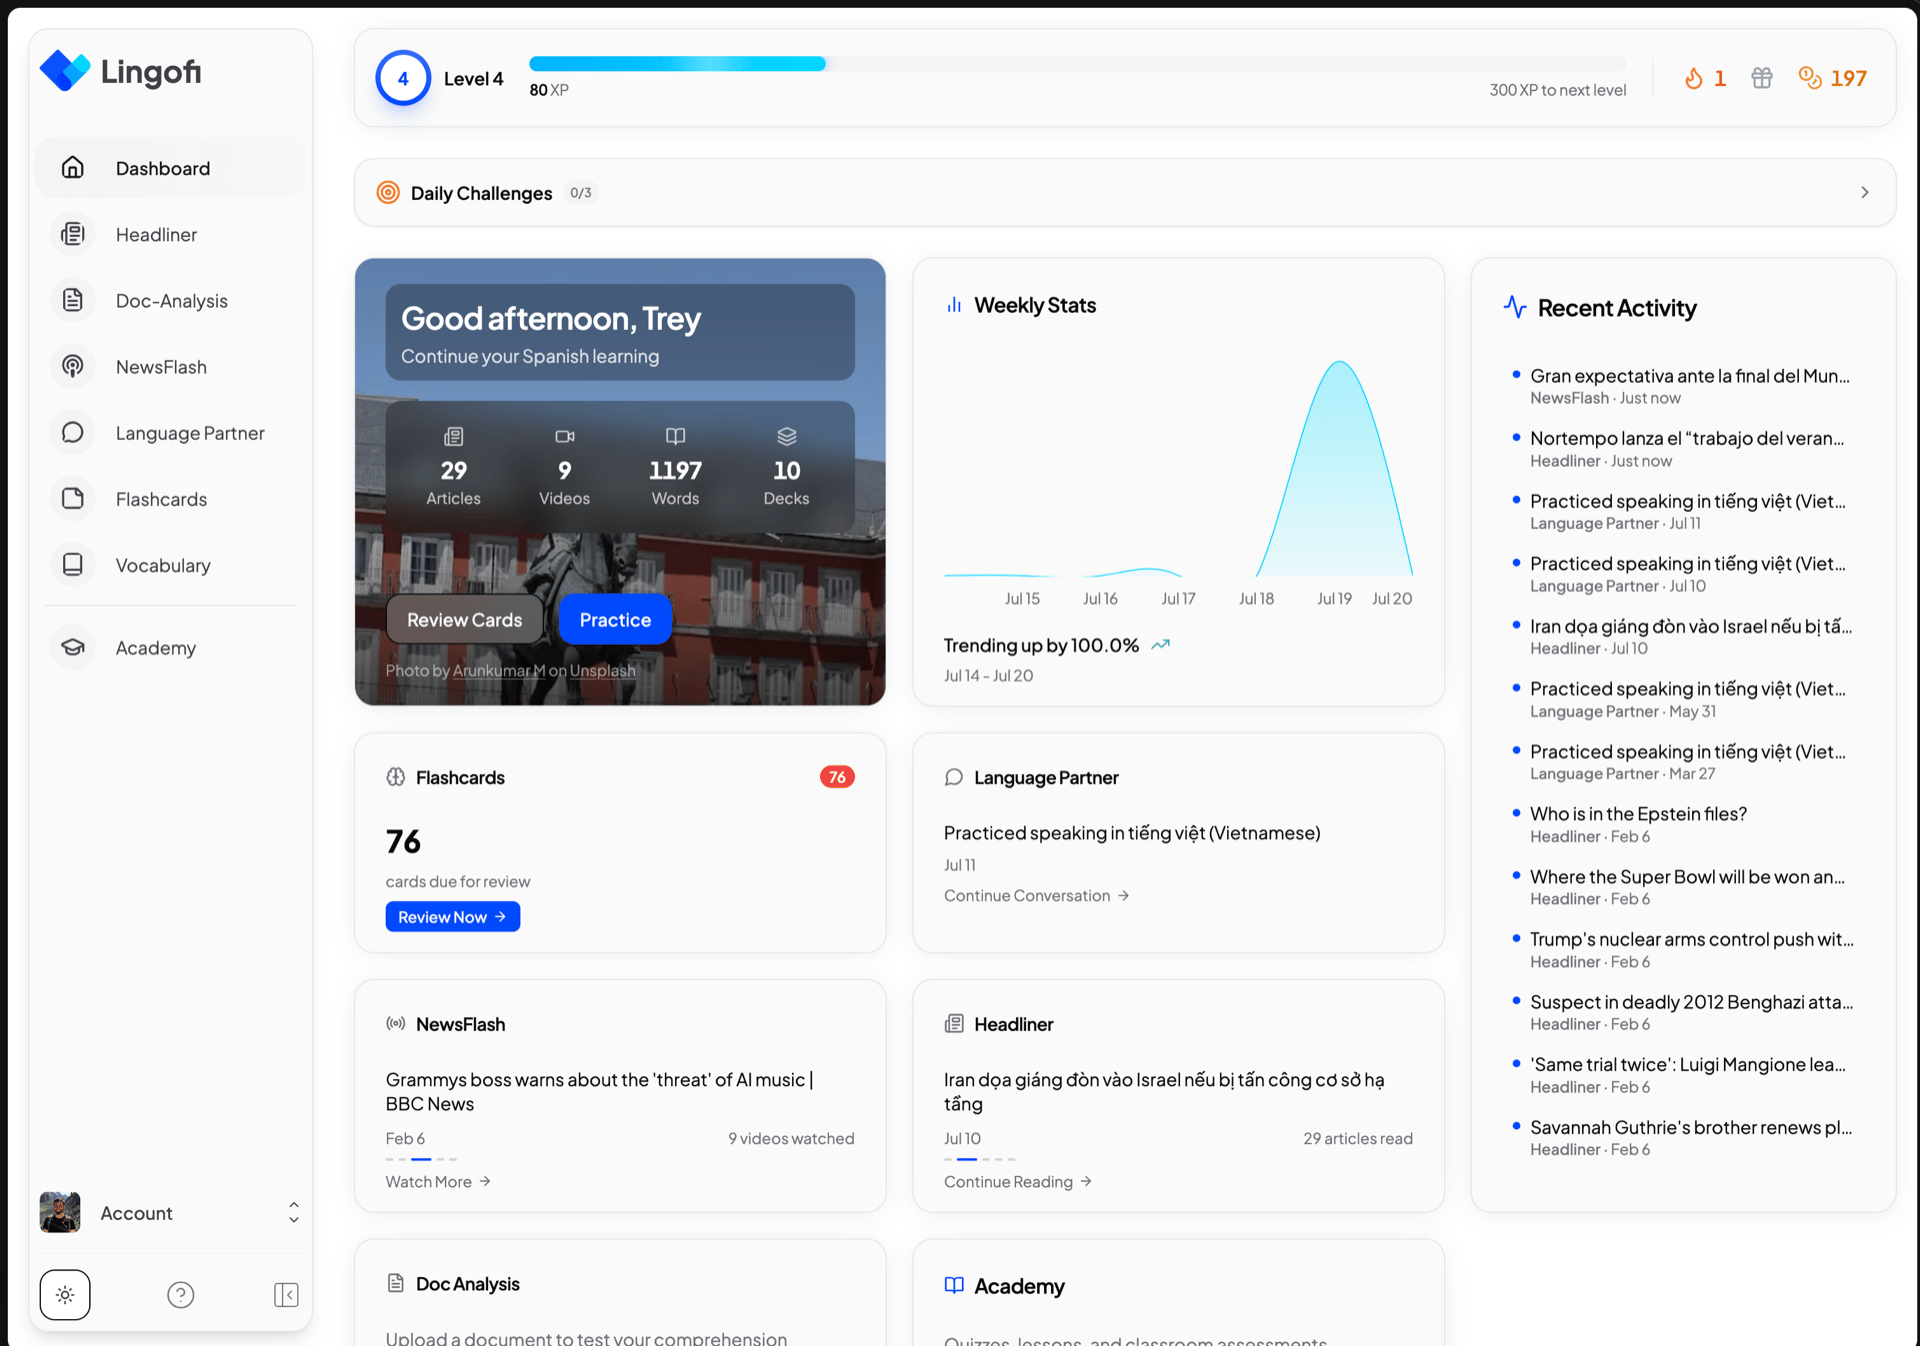Navigate to Flashcards in sidebar
This screenshot has width=1920, height=1346.
[x=170, y=498]
